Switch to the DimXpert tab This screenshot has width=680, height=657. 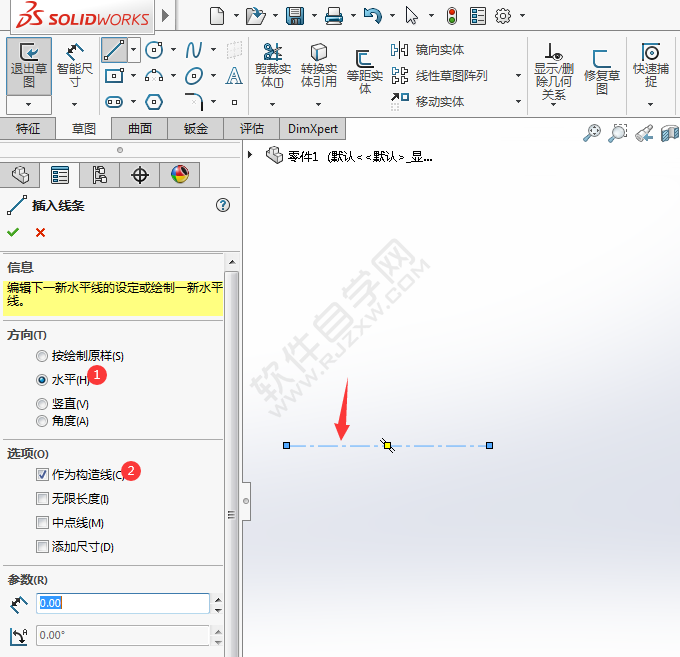click(313, 129)
